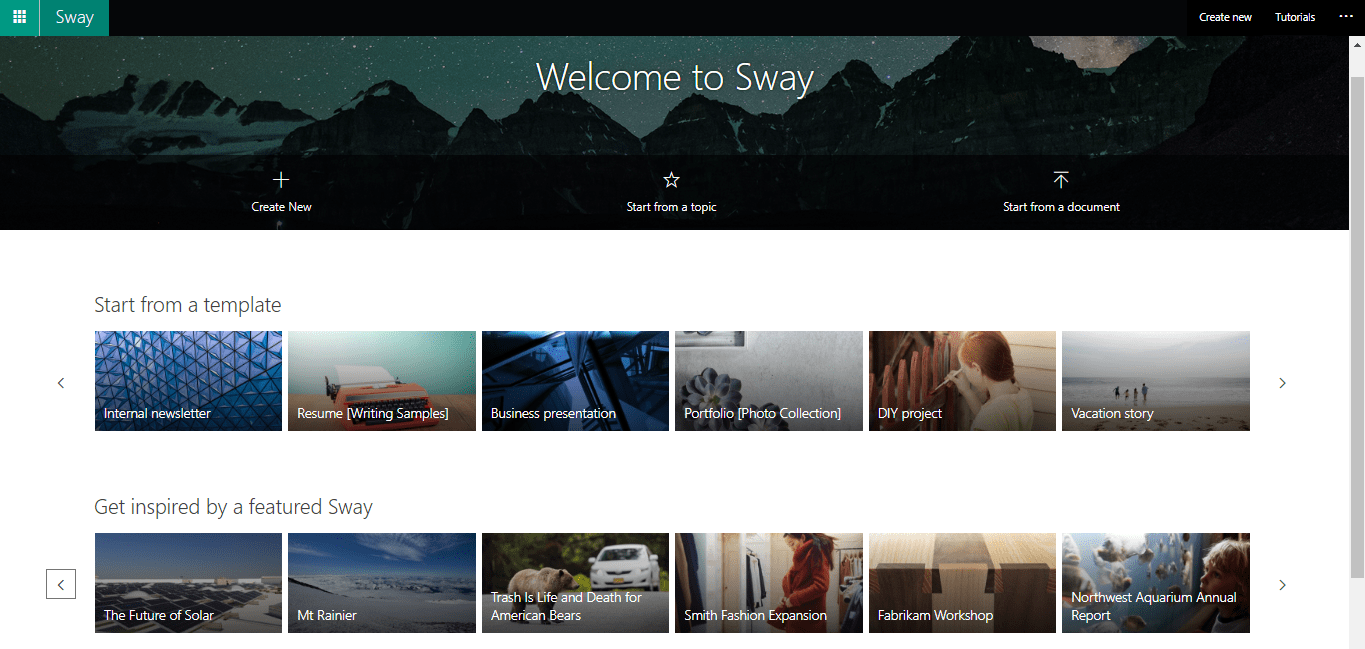Show previous featured Sways with left arrow
1365x649 pixels.
pos(61,584)
